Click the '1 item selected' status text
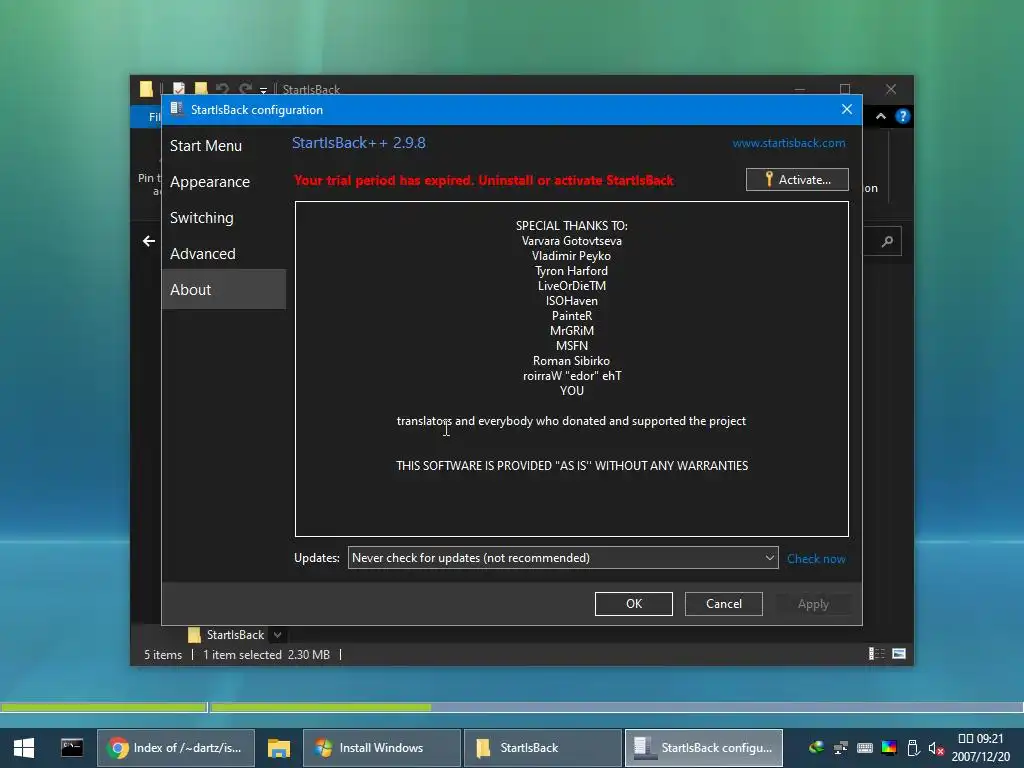The height and width of the screenshot is (768, 1024). [242, 654]
